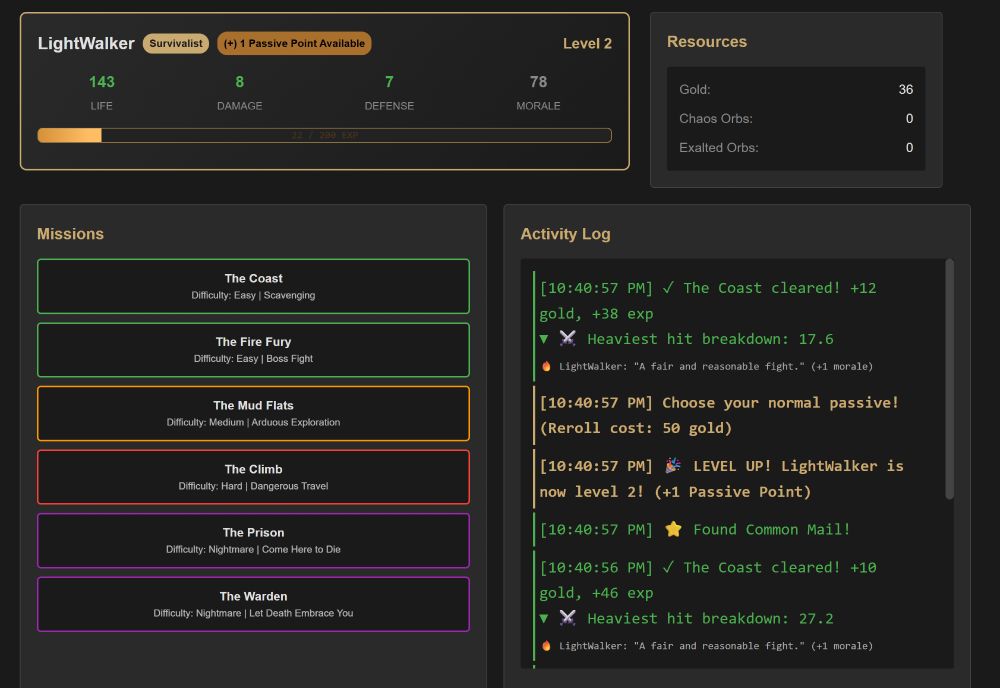The height and width of the screenshot is (688, 1000).
Task: Click the Chaos Orbs resource row
Action: coord(796,119)
